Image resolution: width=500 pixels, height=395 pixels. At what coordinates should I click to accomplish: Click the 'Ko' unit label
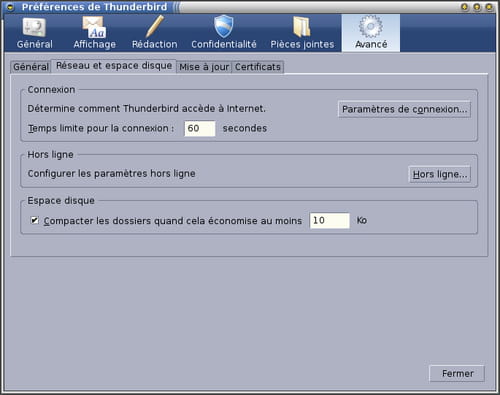(x=362, y=220)
